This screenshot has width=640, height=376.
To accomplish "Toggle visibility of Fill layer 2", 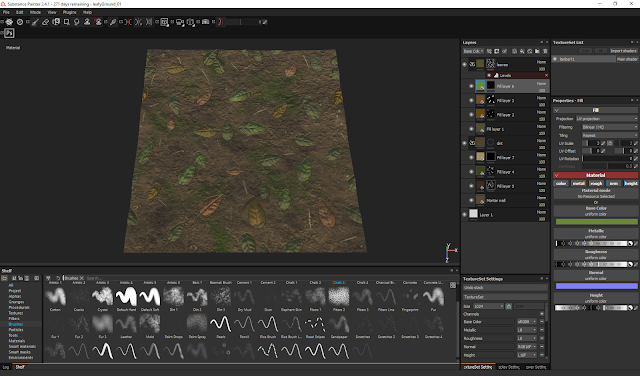I will (471, 115).
